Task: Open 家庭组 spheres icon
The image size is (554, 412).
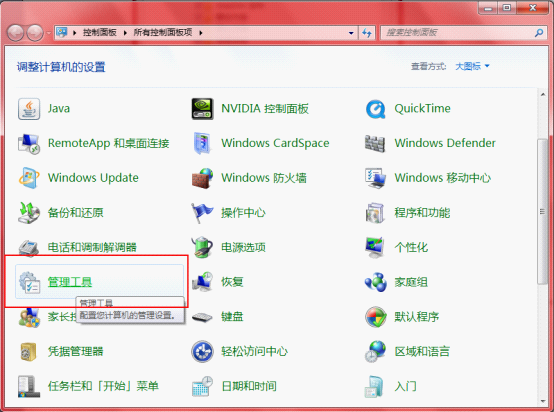Action: coord(375,282)
